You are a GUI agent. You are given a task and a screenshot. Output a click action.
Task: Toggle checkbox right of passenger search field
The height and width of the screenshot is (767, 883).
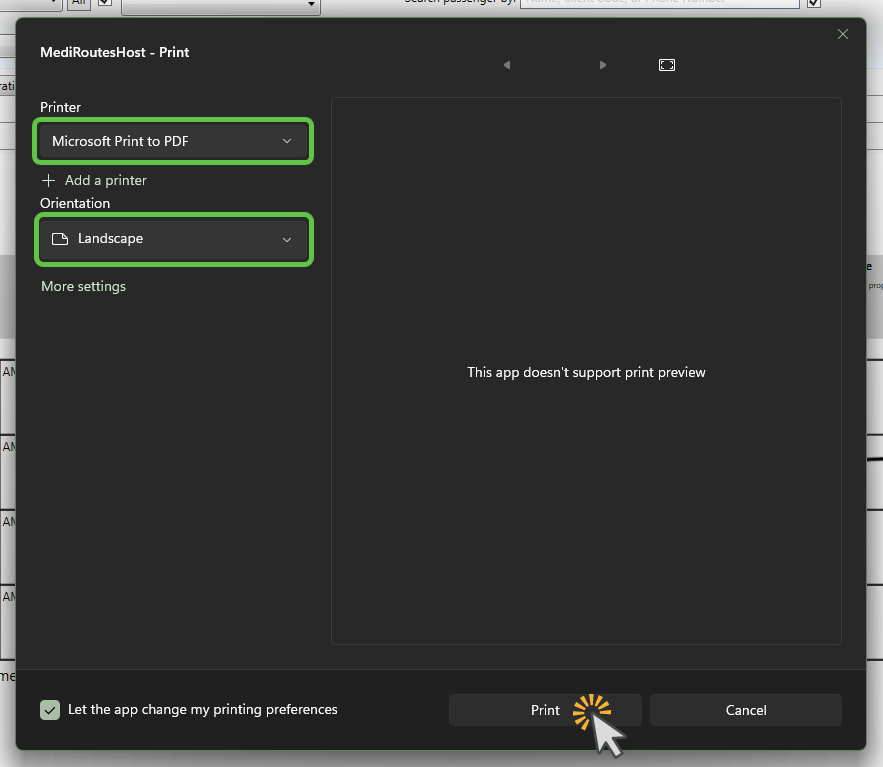pyautogui.click(x=814, y=3)
